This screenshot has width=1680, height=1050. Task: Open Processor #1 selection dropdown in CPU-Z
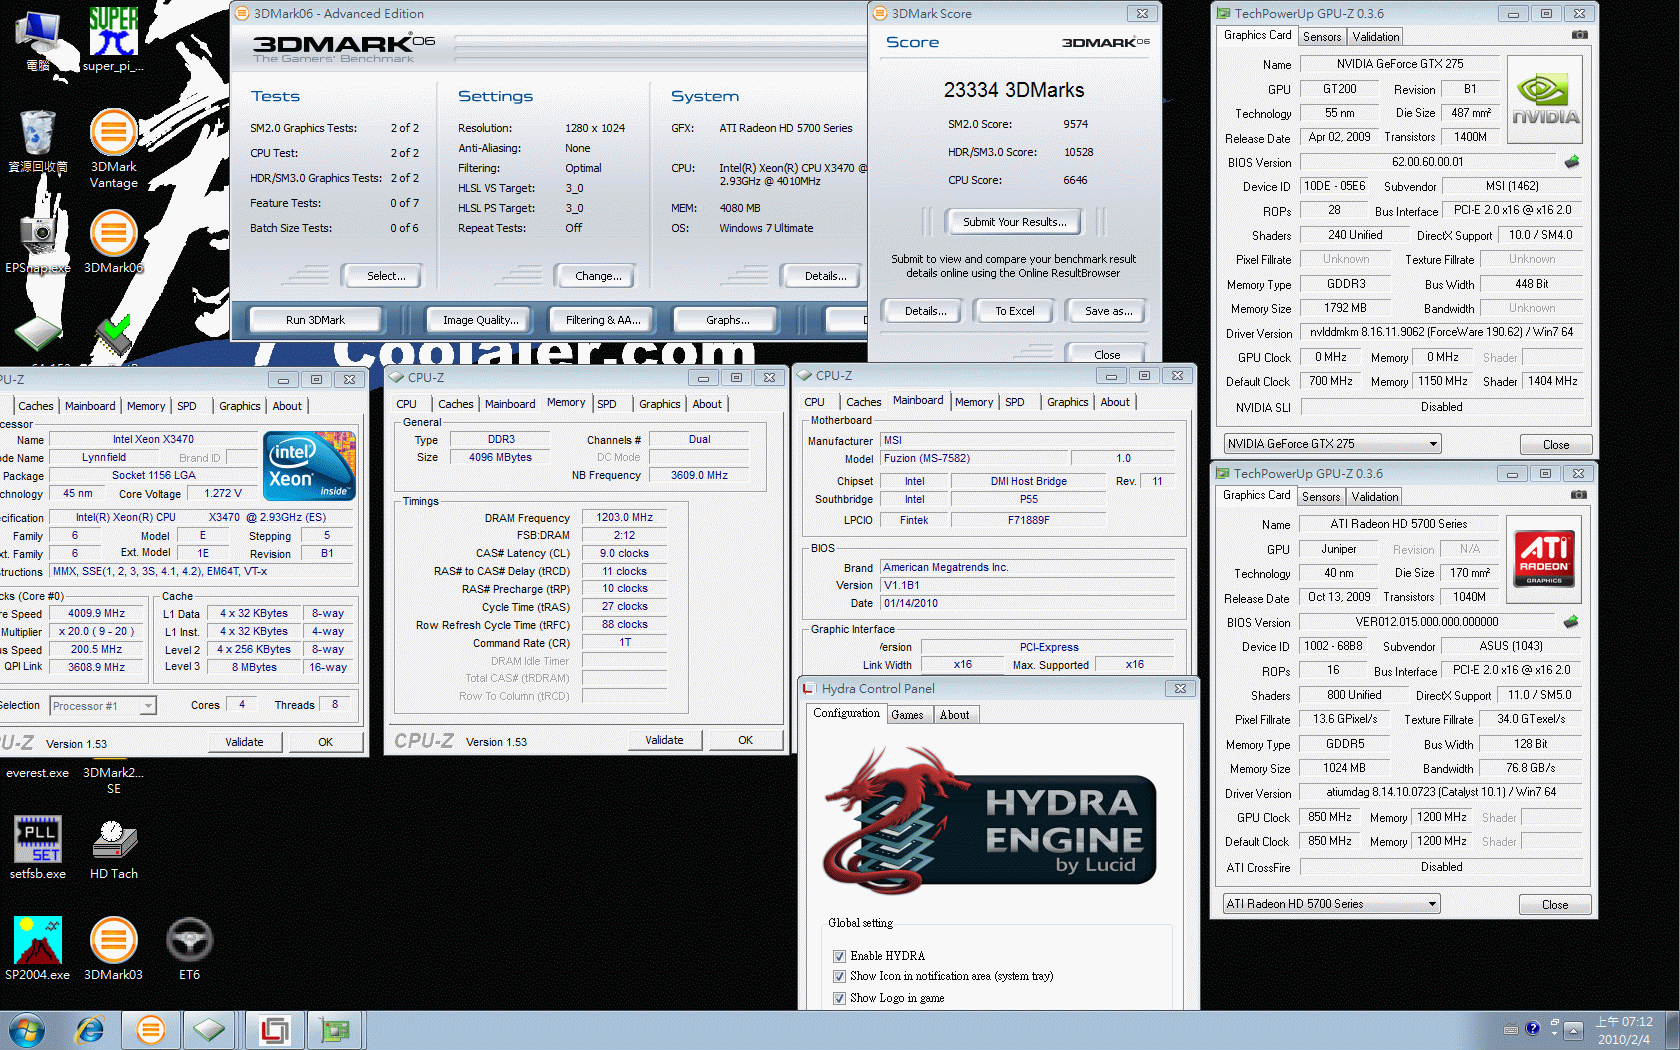pyautogui.click(x=103, y=706)
